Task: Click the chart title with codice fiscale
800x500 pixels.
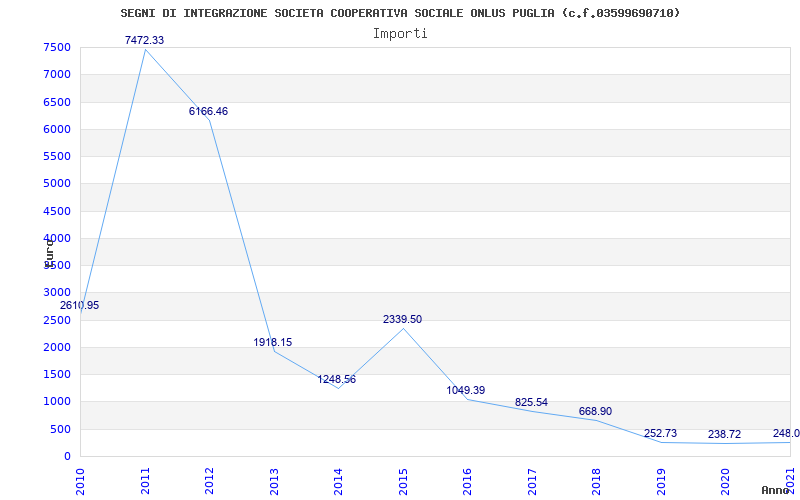Action: (x=400, y=13)
